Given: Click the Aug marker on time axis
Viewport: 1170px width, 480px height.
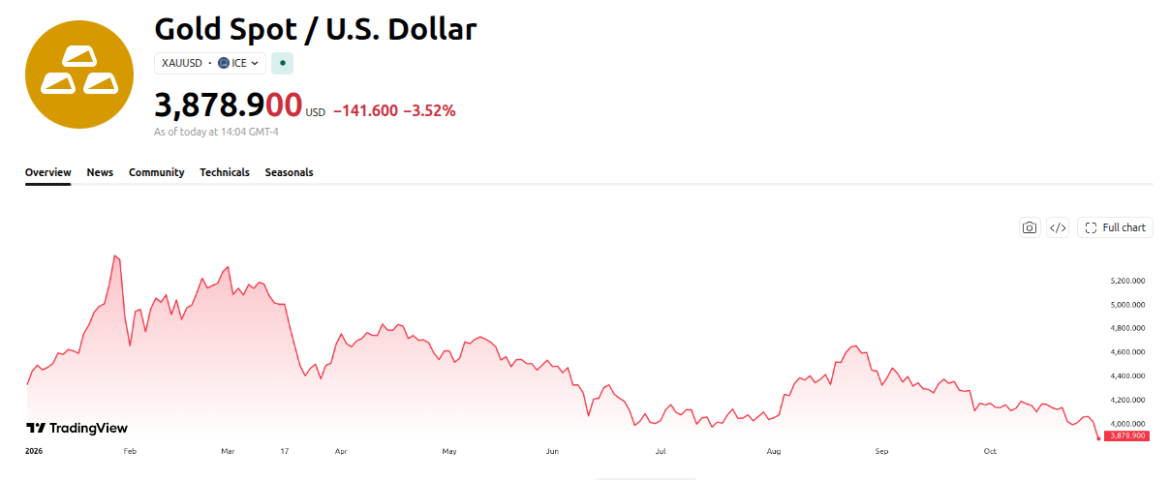Looking at the screenshot, I should pos(773,452).
